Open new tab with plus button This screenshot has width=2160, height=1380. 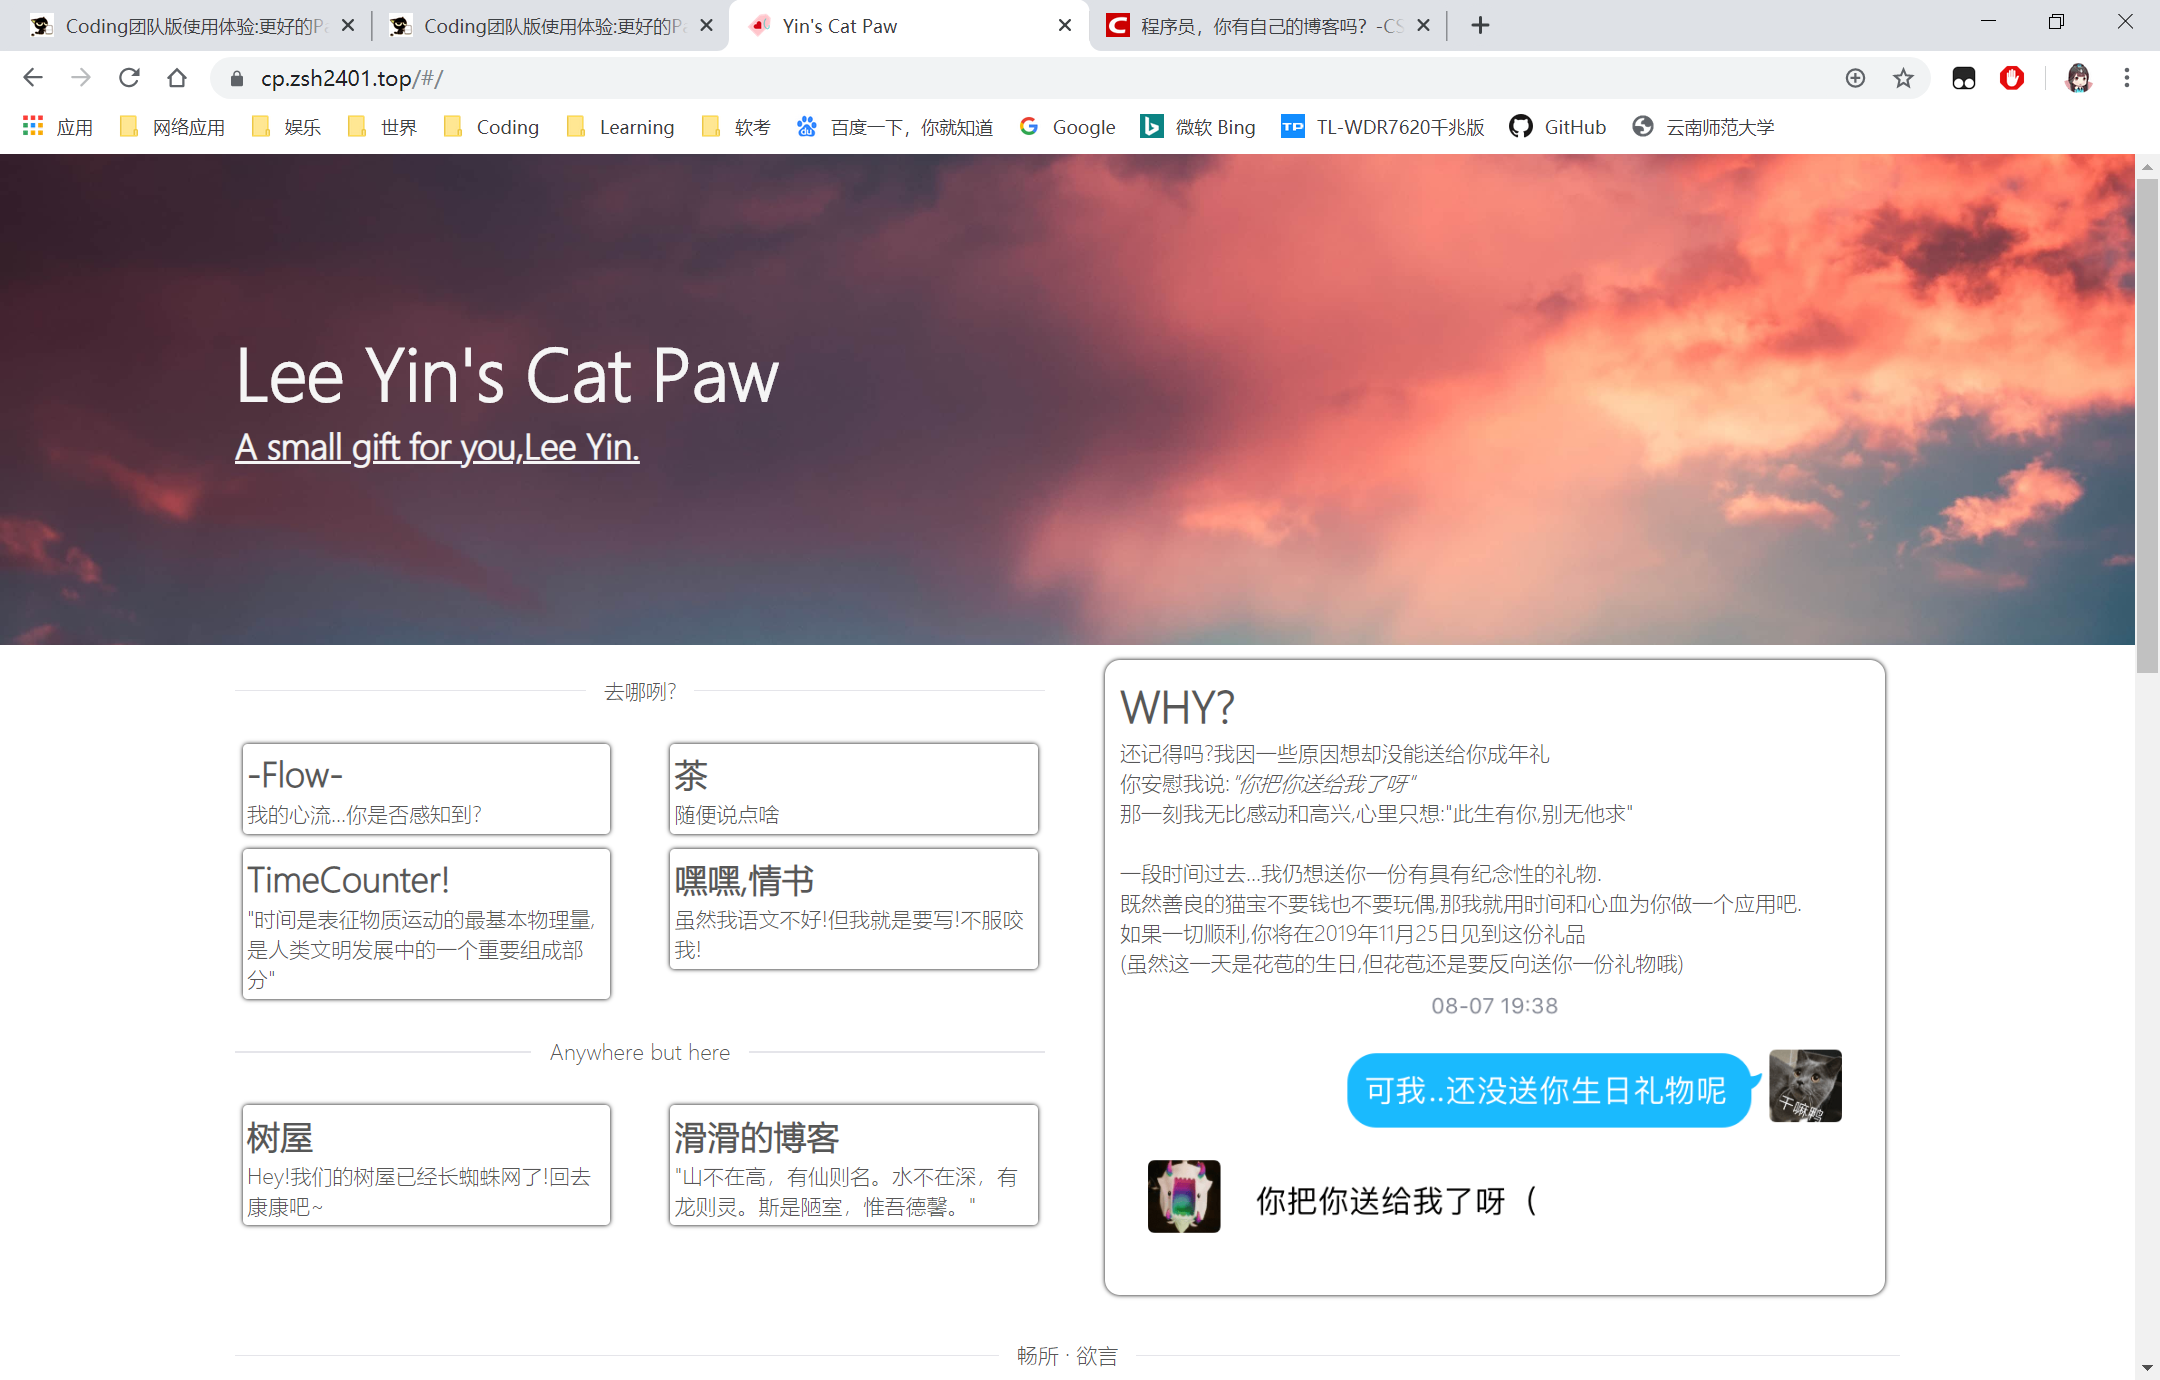1481,26
